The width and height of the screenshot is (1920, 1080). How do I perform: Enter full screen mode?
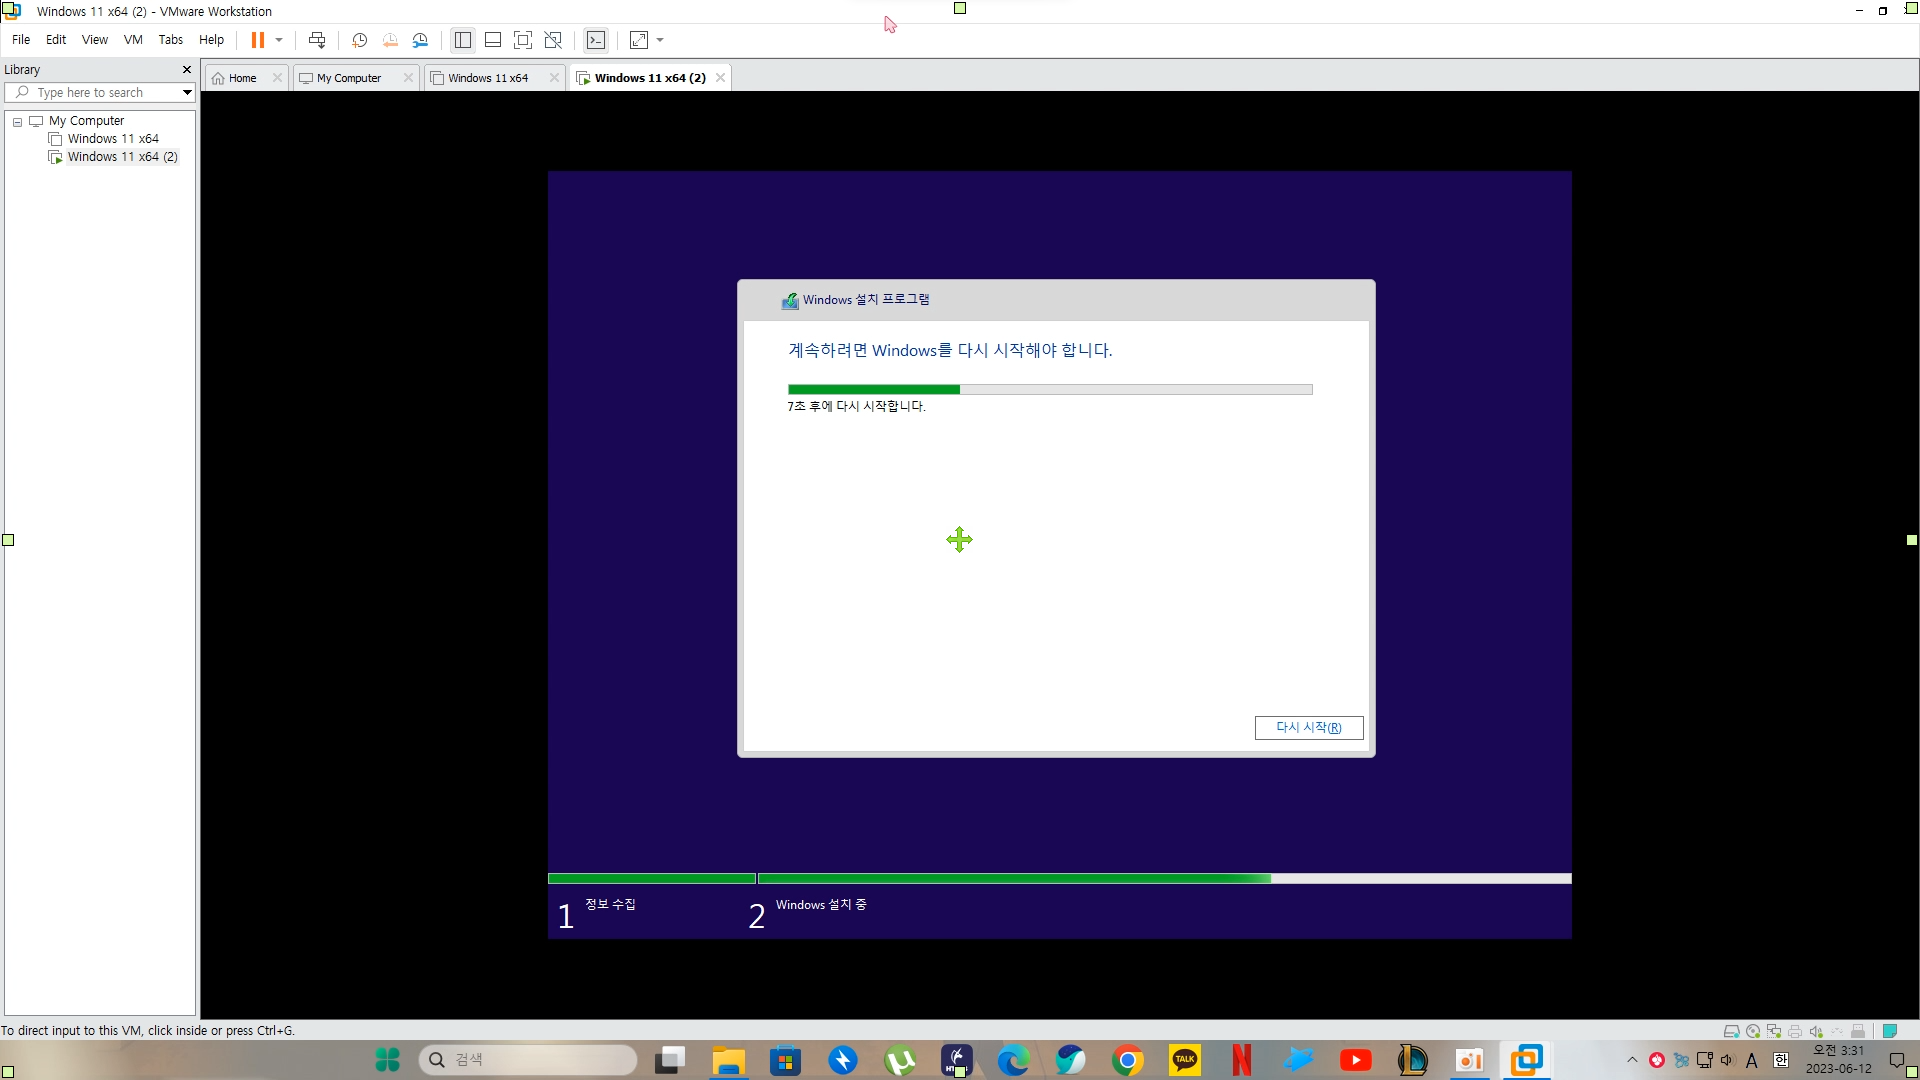click(x=523, y=40)
